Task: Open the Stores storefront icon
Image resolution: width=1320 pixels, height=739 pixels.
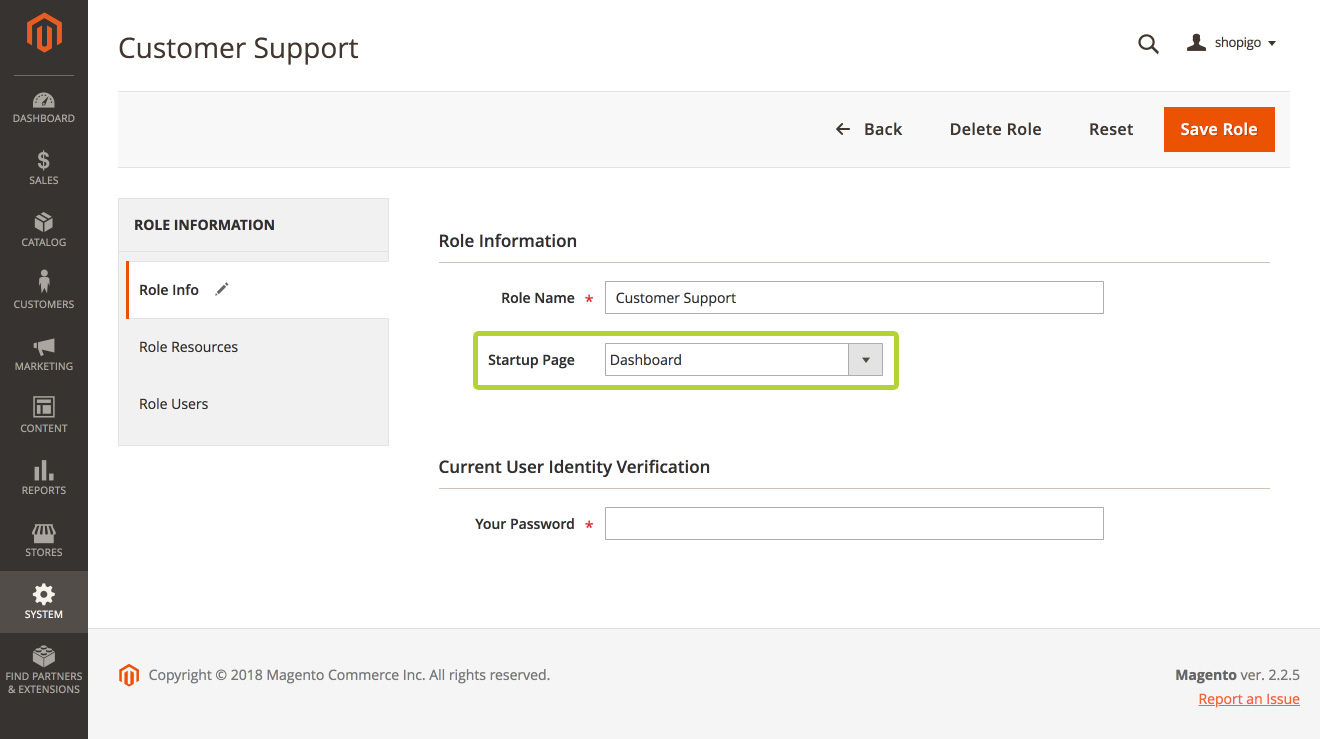Action: tap(44, 533)
